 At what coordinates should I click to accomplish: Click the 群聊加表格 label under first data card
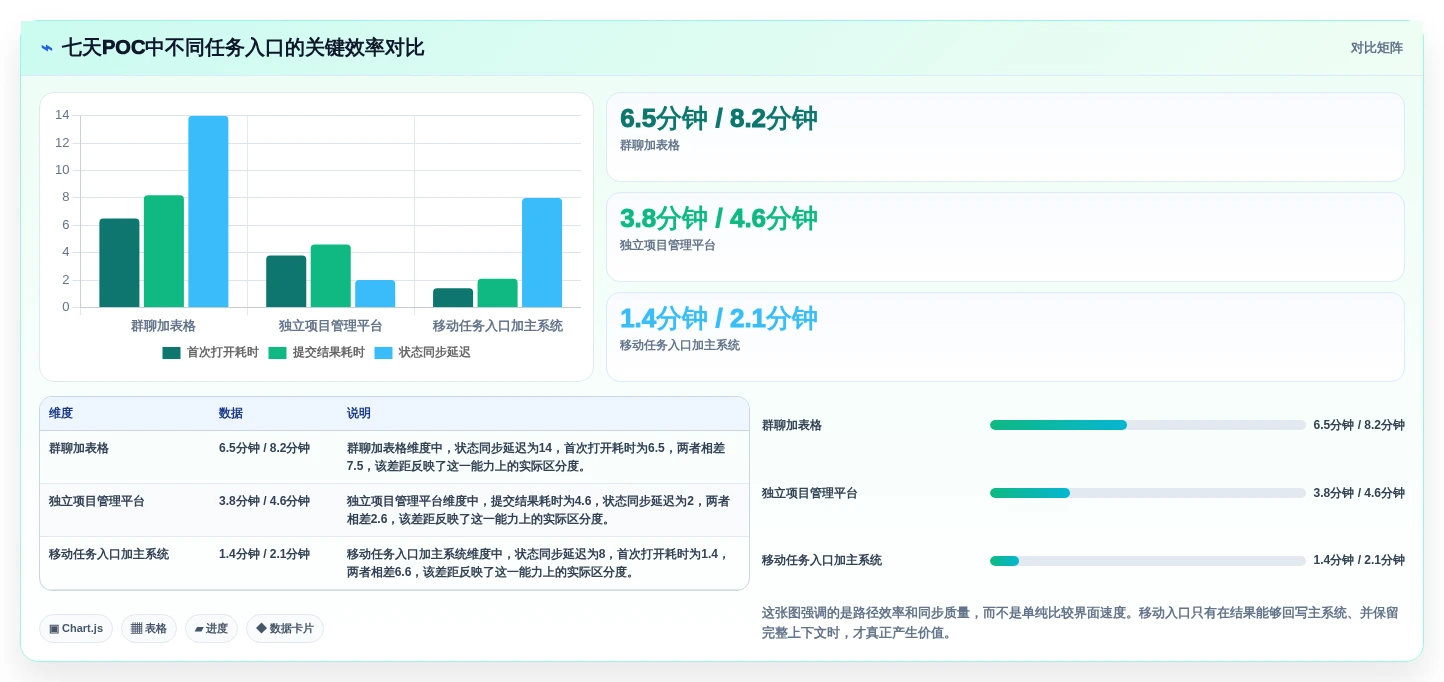point(650,145)
